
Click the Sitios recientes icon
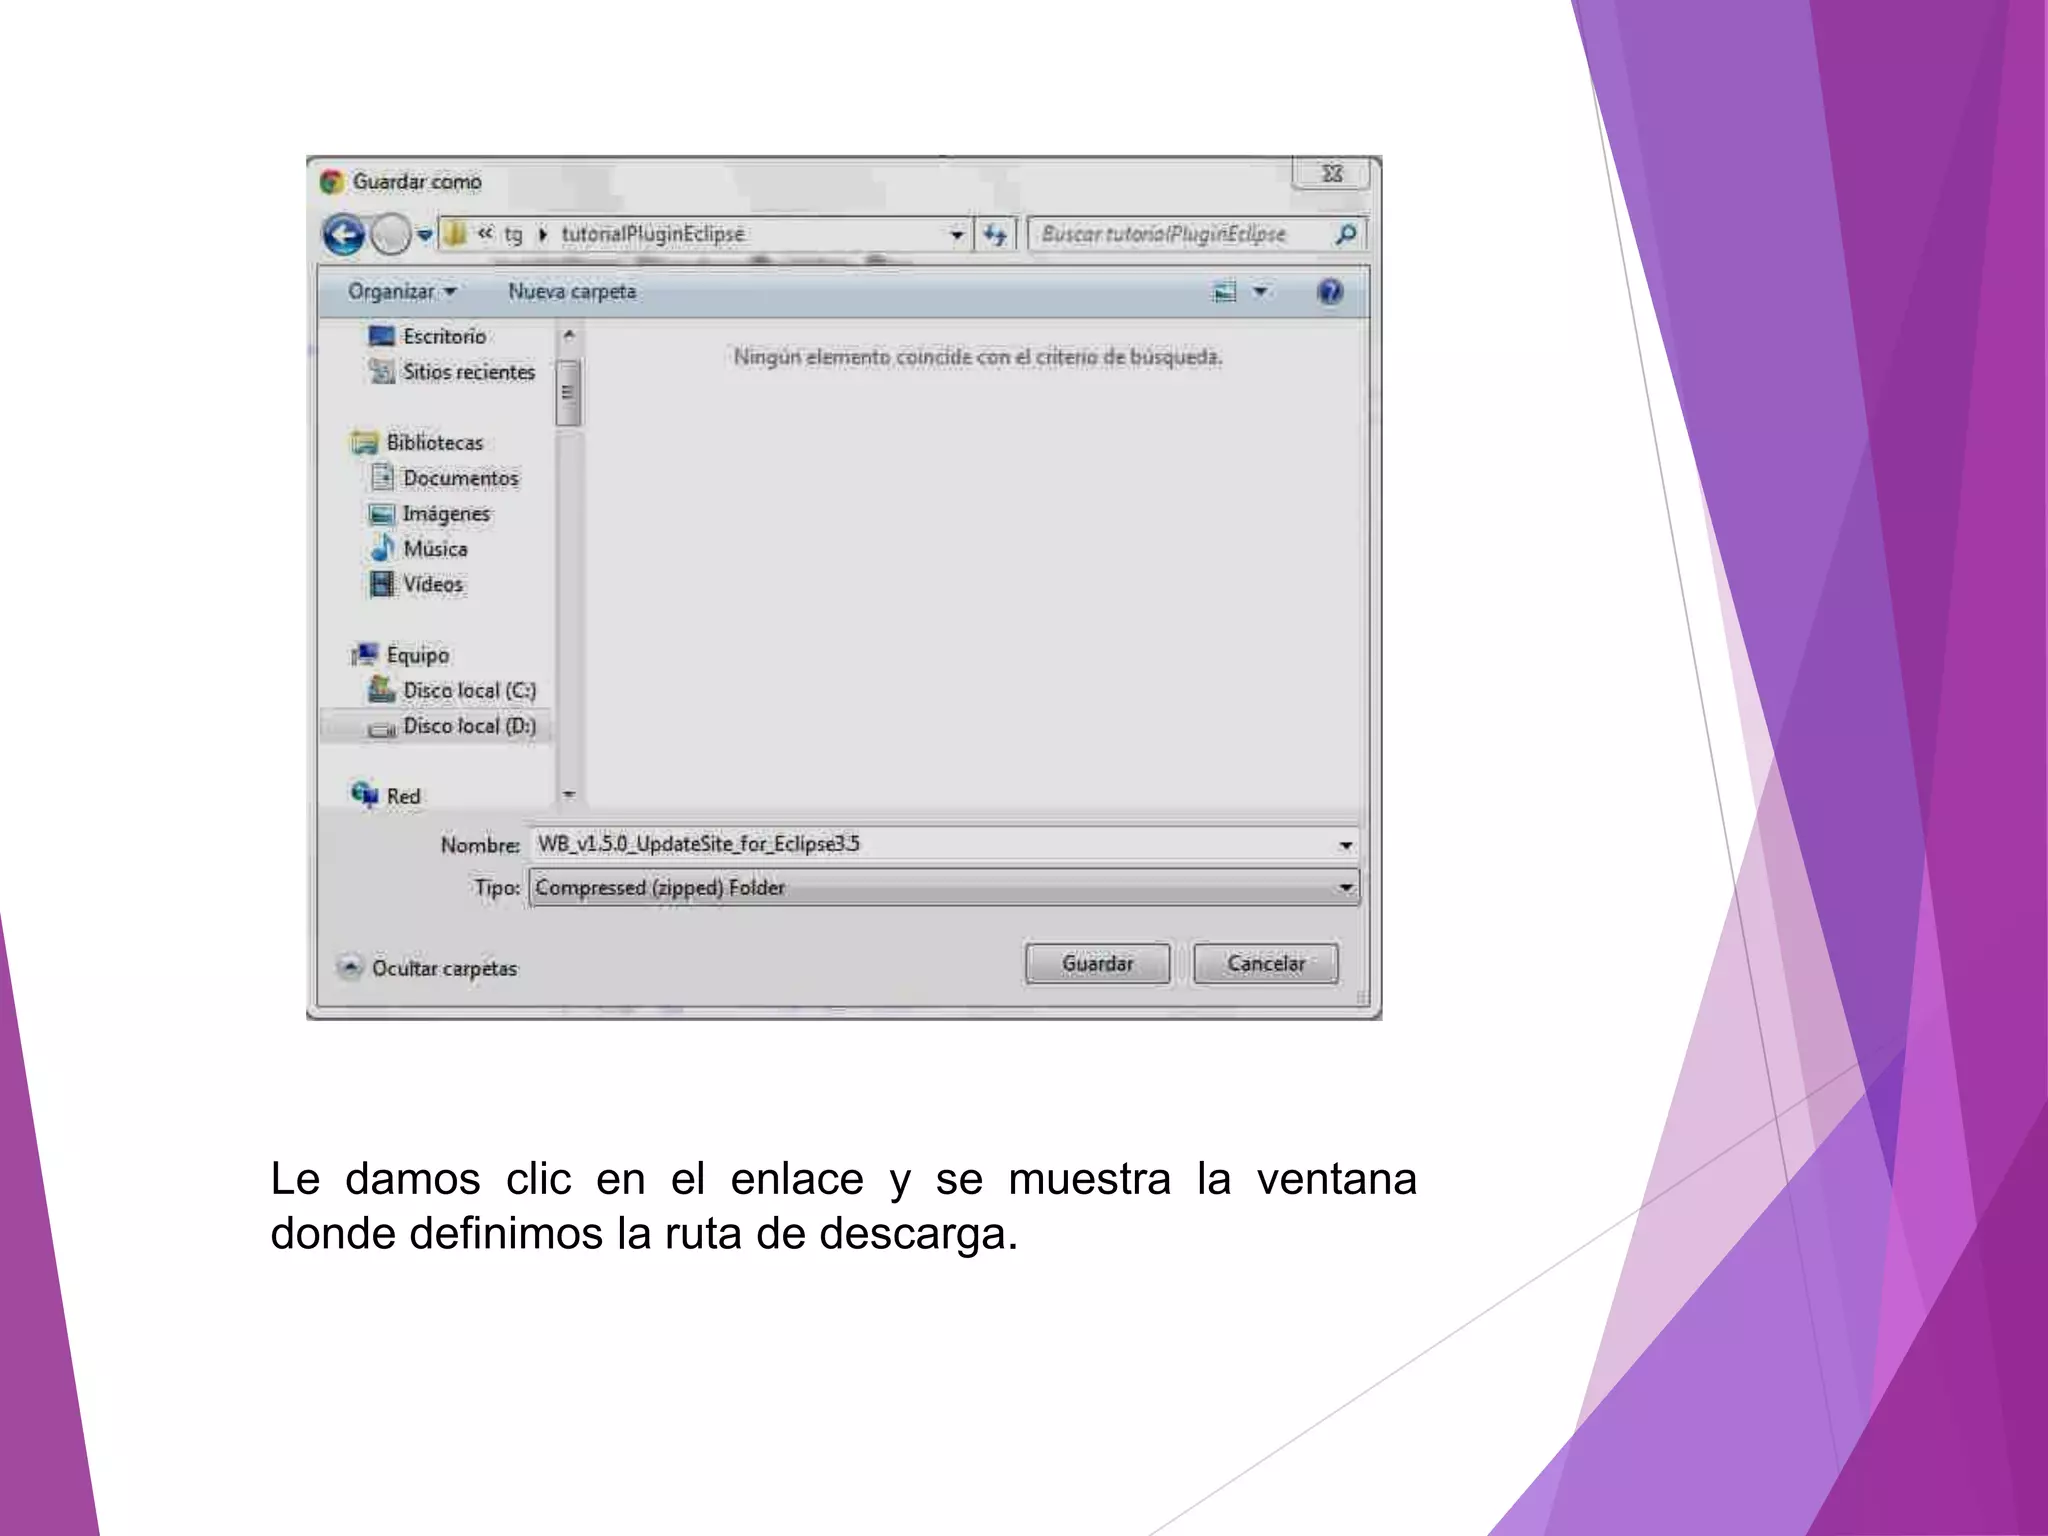coord(382,371)
